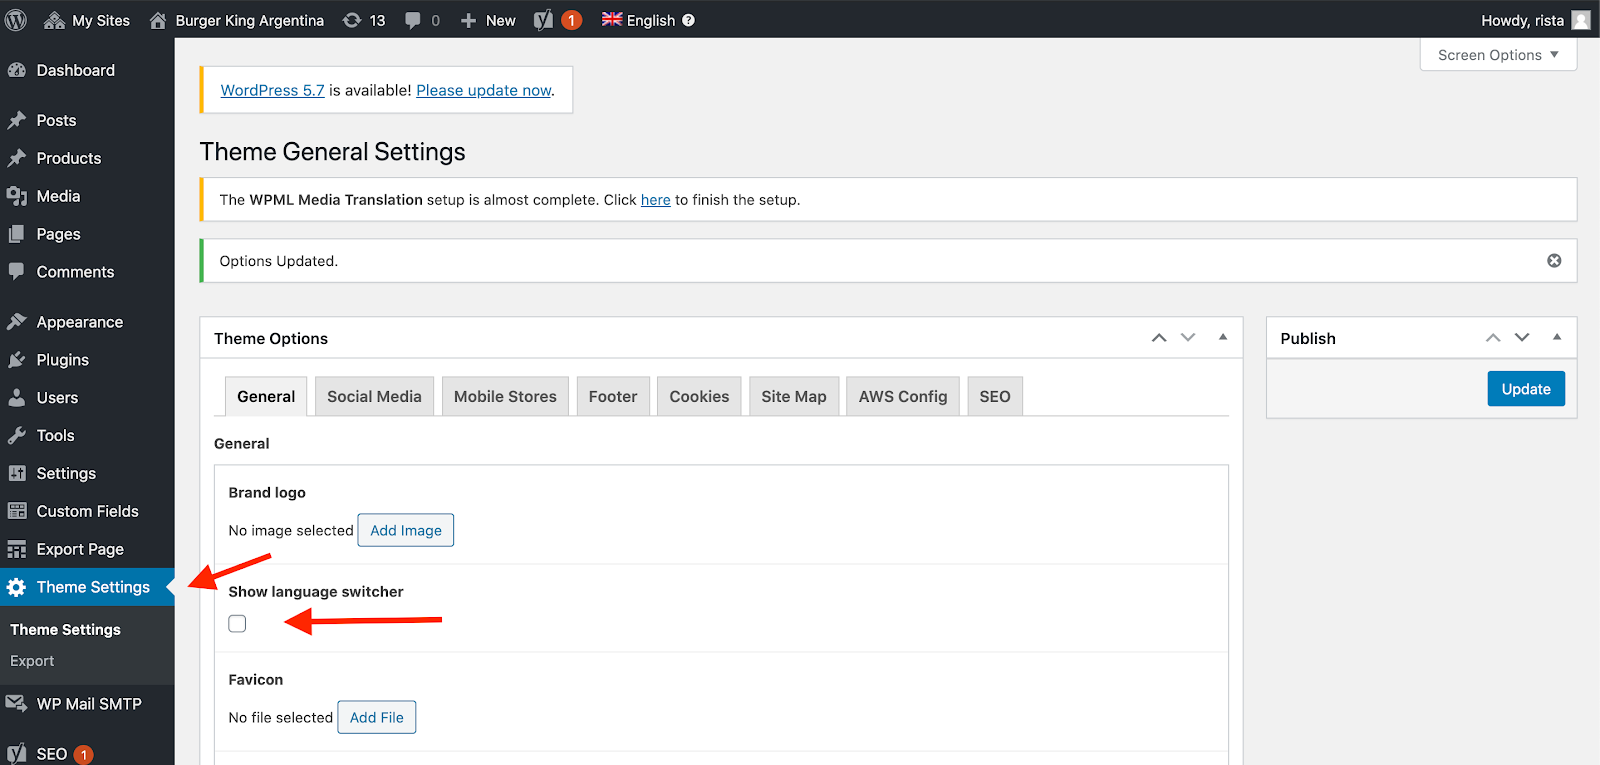Viewport: 1600px width, 765px height.
Task: Click the Users person icon
Action: [17, 398]
